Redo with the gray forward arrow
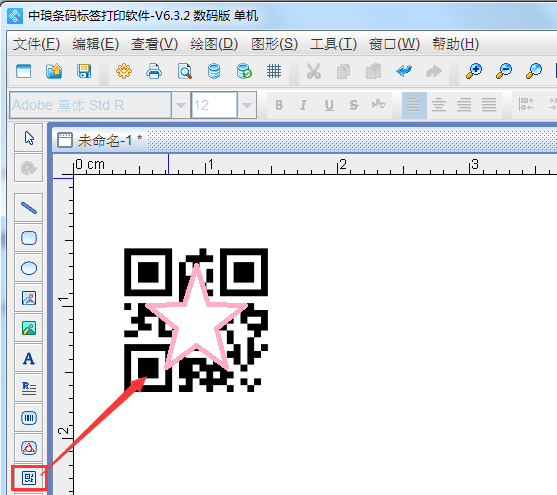Viewport: 557px width, 495px height. pyautogui.click(x=434, y=71)
